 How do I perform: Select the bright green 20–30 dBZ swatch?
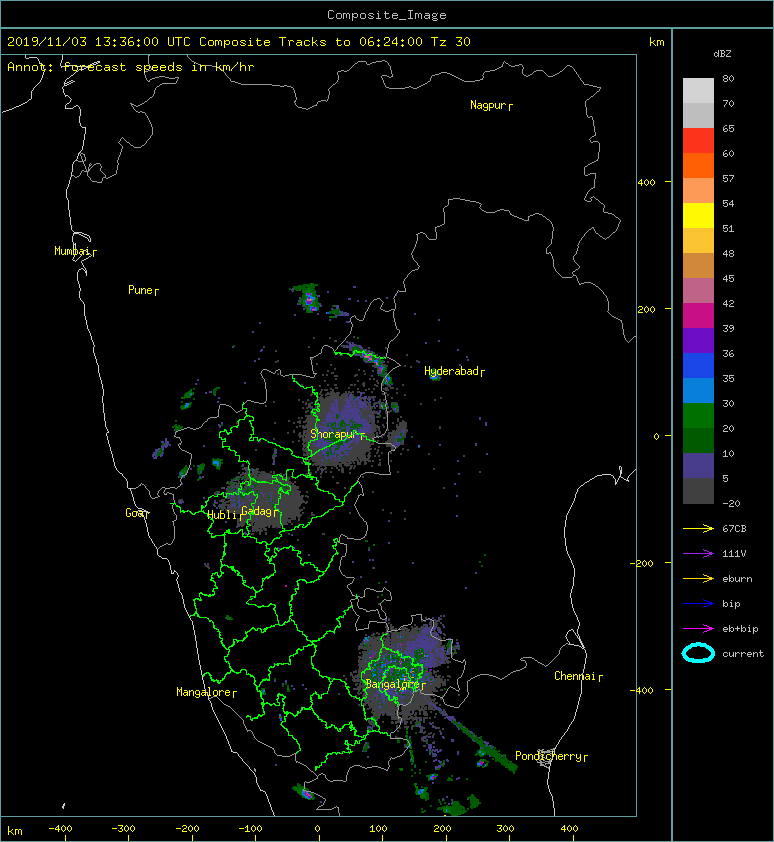pos(698,416)
